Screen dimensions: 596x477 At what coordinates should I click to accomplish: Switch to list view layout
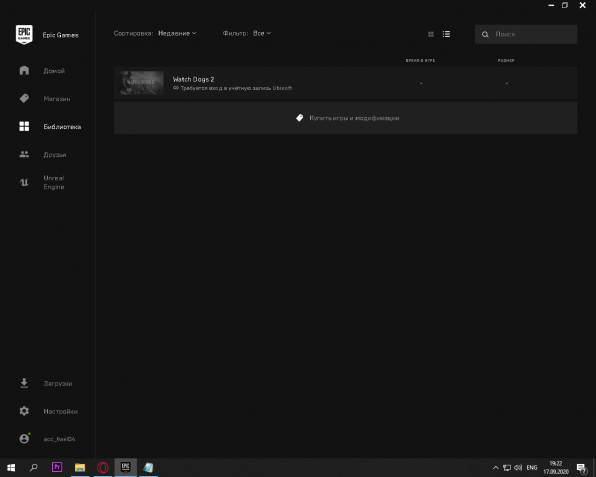[446, 34]
